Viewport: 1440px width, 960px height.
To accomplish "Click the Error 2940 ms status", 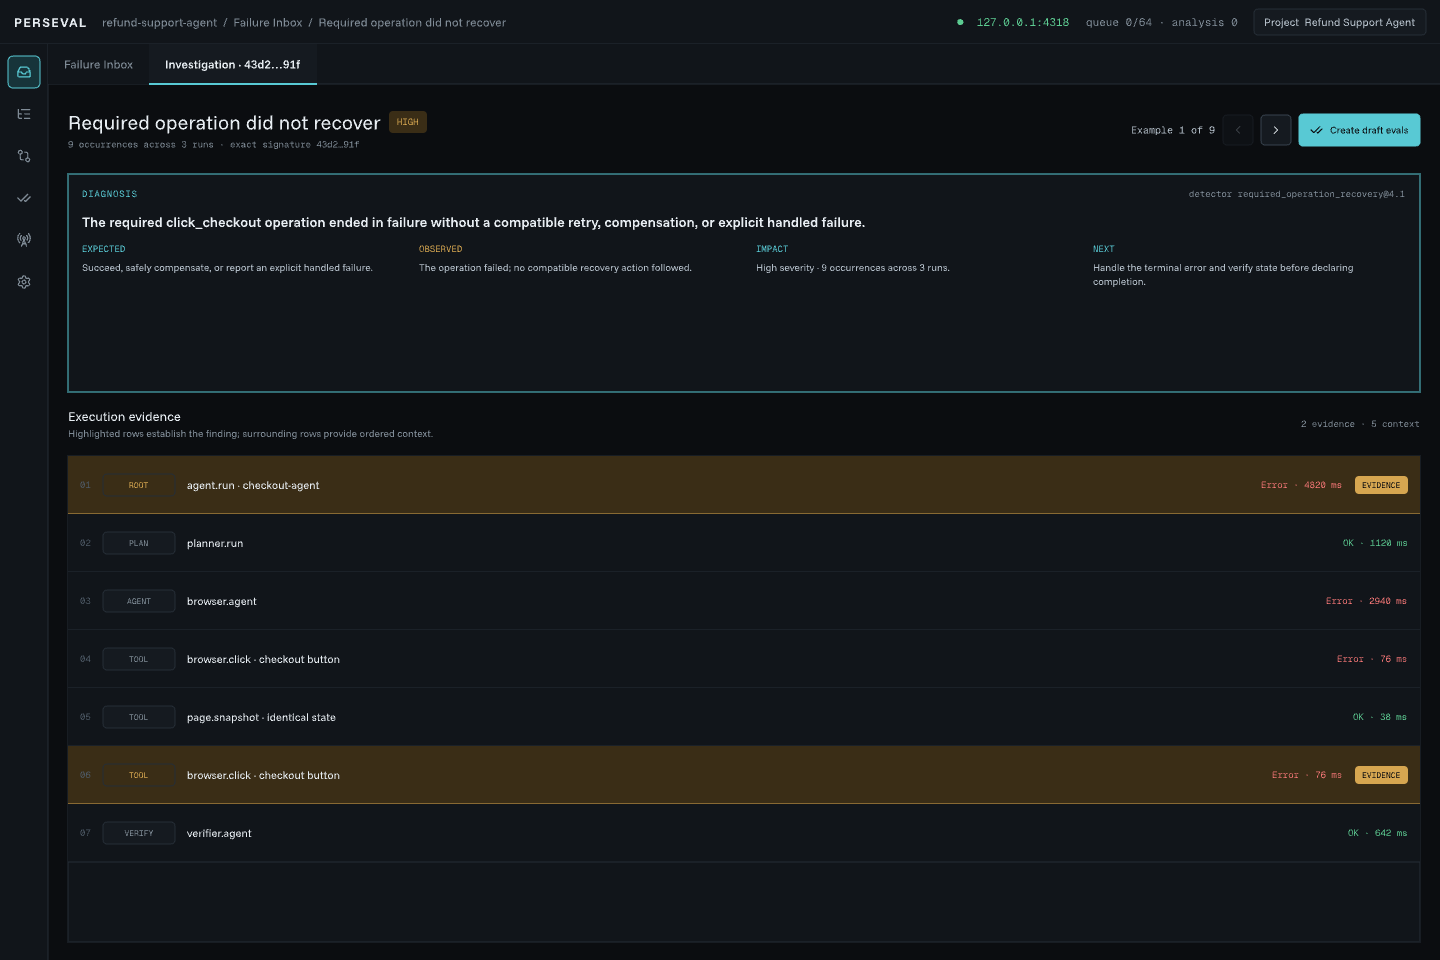I will [x=1366, y=601].
